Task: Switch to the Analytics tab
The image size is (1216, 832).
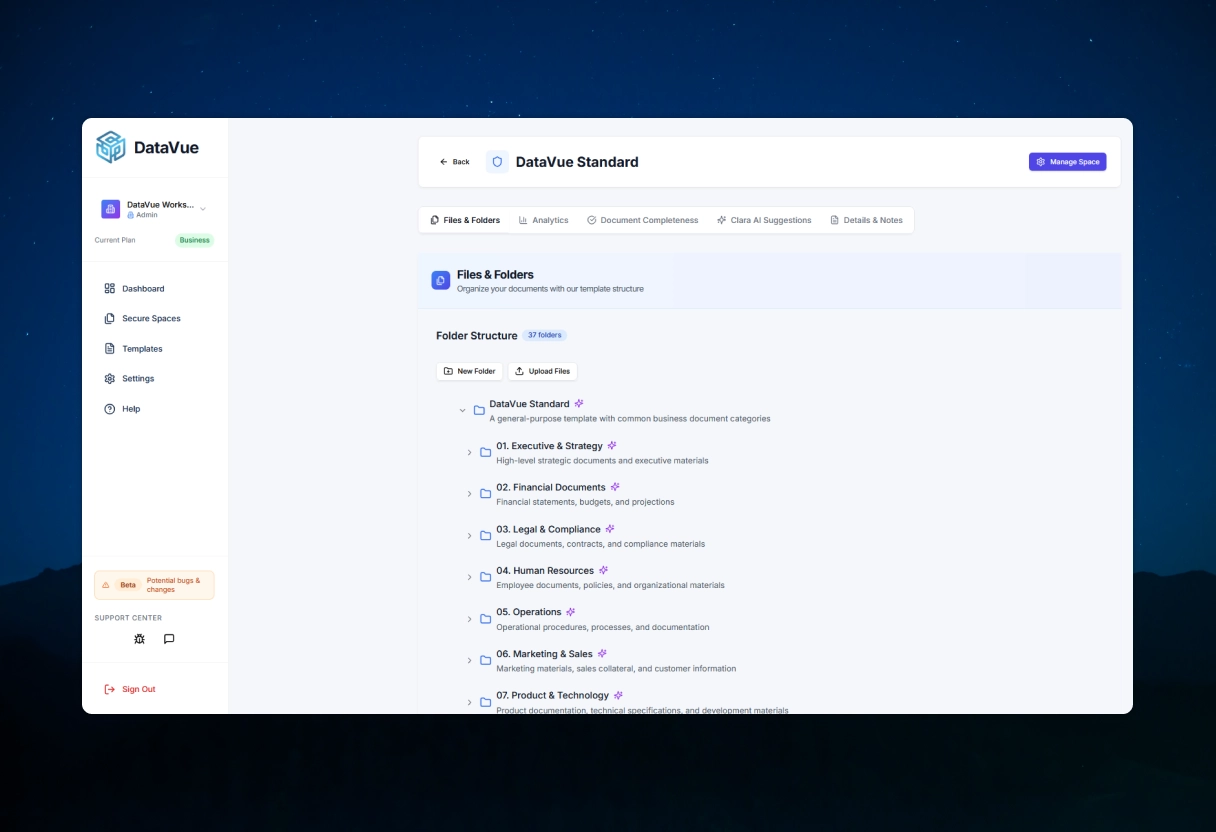Action: [x=544, y=220]
